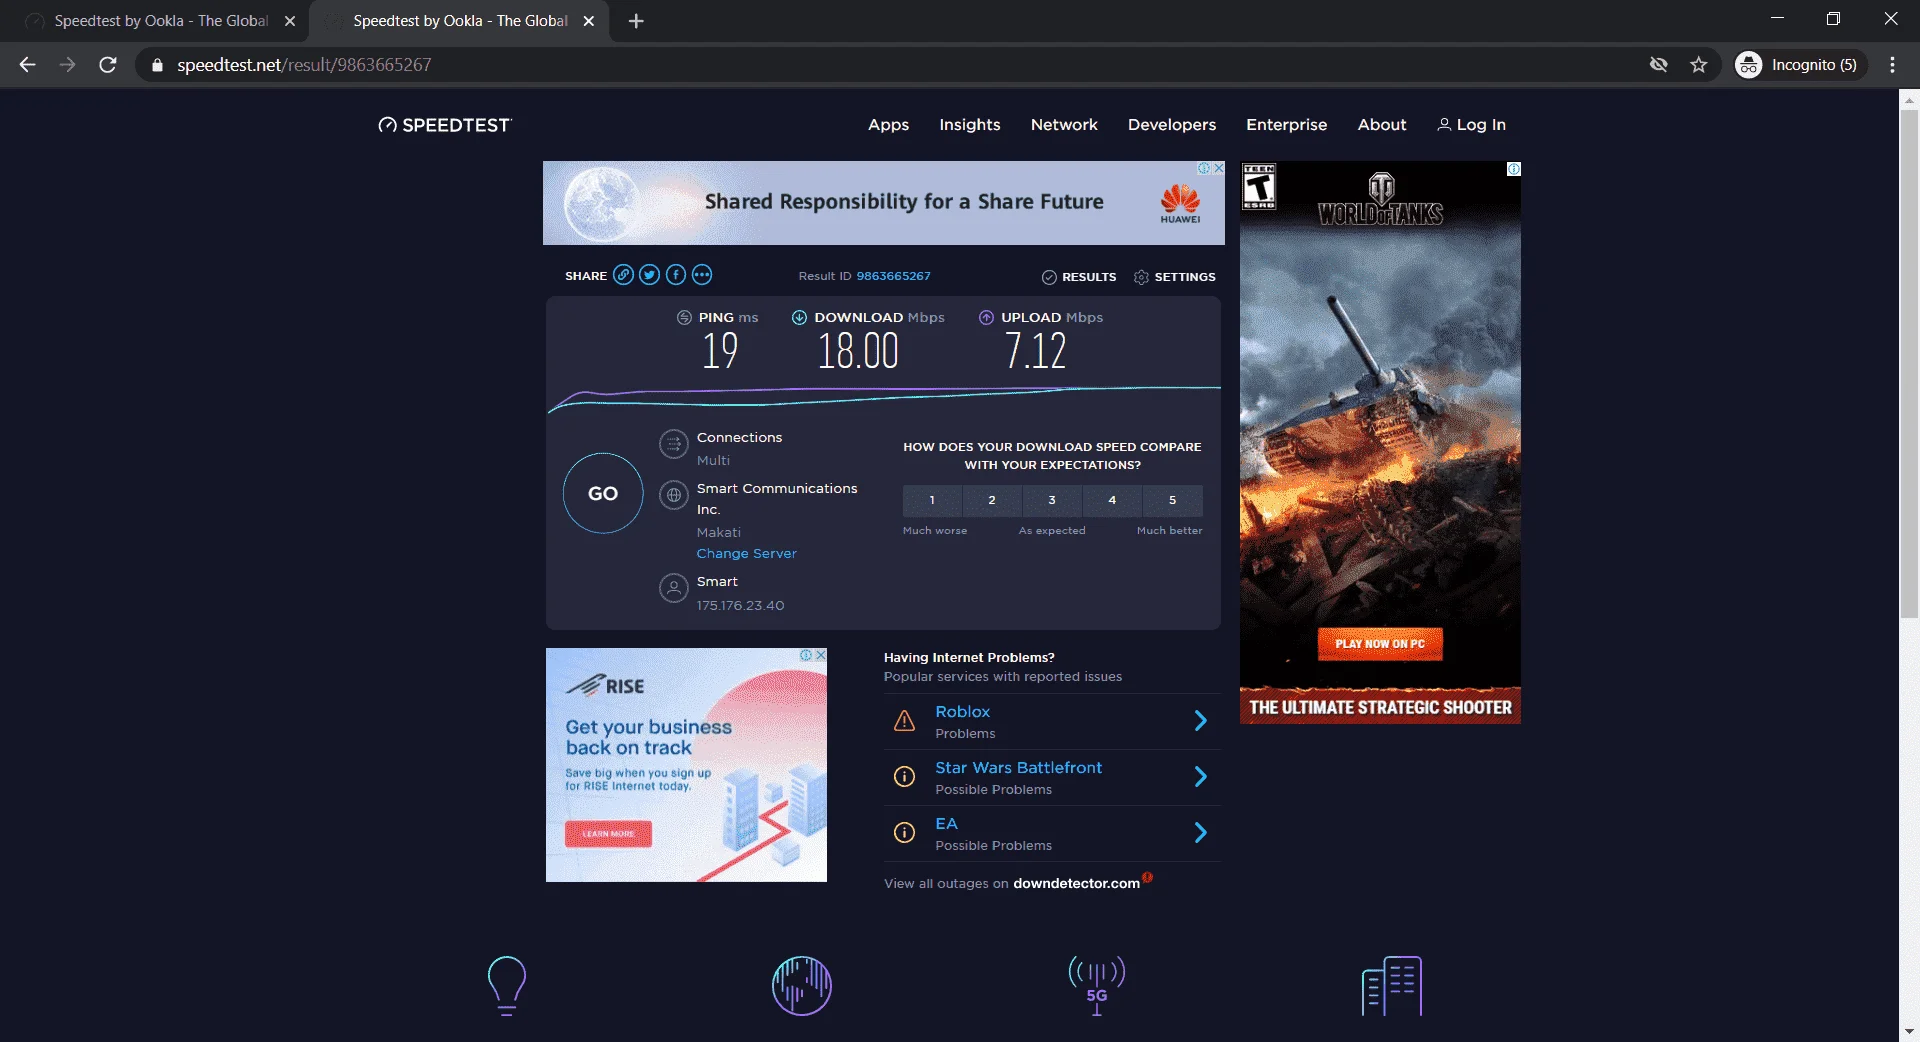Image resolution: width=1920 pixels, height=1042 pixels.
Task: Rate download speed 3 As expected
Action: pyautogui.click(x=1052, y=500)
